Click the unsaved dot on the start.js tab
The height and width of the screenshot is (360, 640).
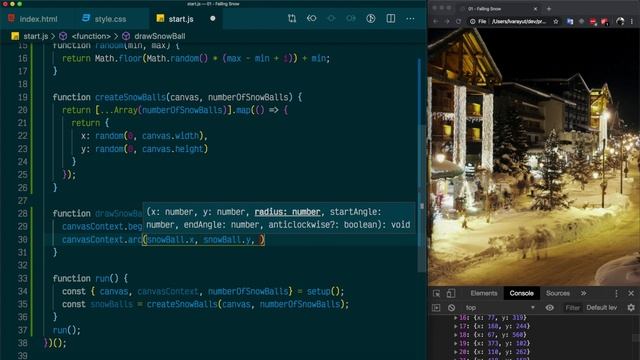coord(213,18)
